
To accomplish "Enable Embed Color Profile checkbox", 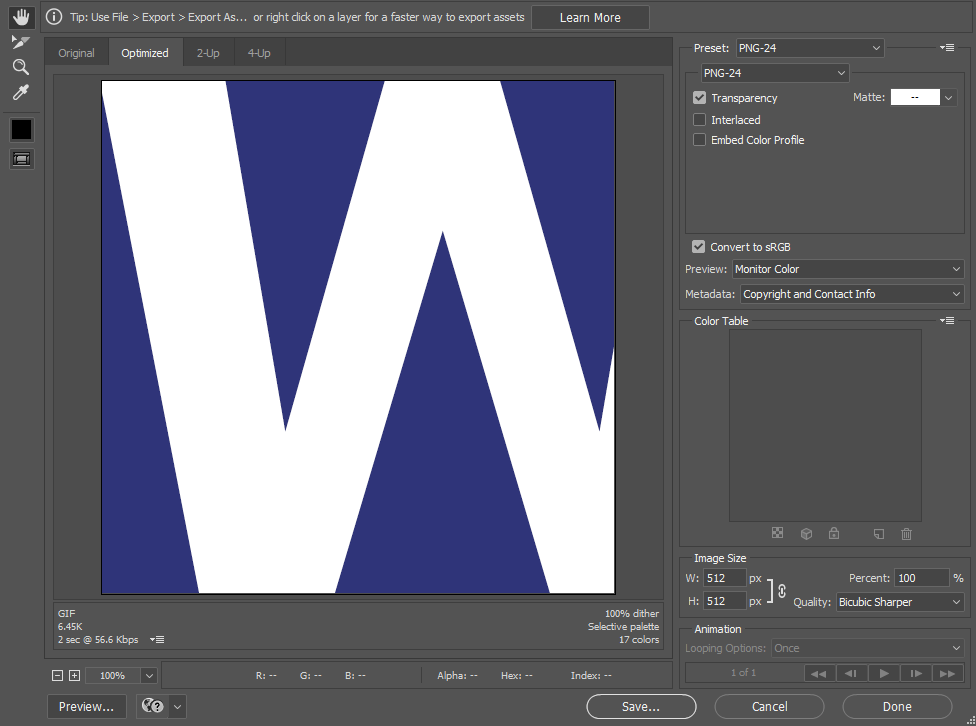I will tap(700, 140).
